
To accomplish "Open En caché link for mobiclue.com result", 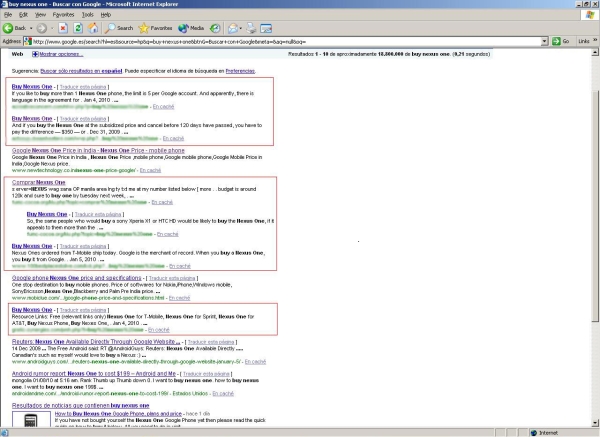I will point(179,298).
